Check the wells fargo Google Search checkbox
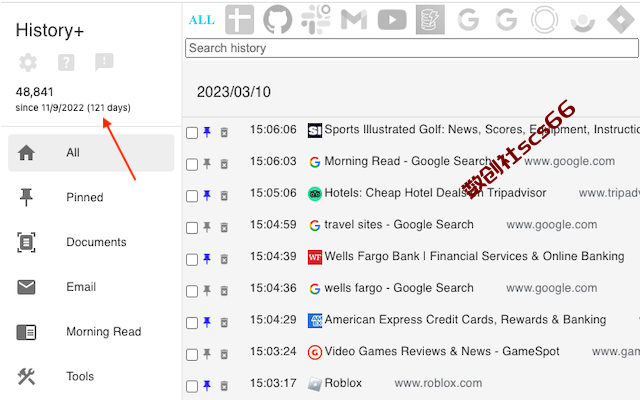The width and height of the screenshot is (640, 400). click(192, 291)
